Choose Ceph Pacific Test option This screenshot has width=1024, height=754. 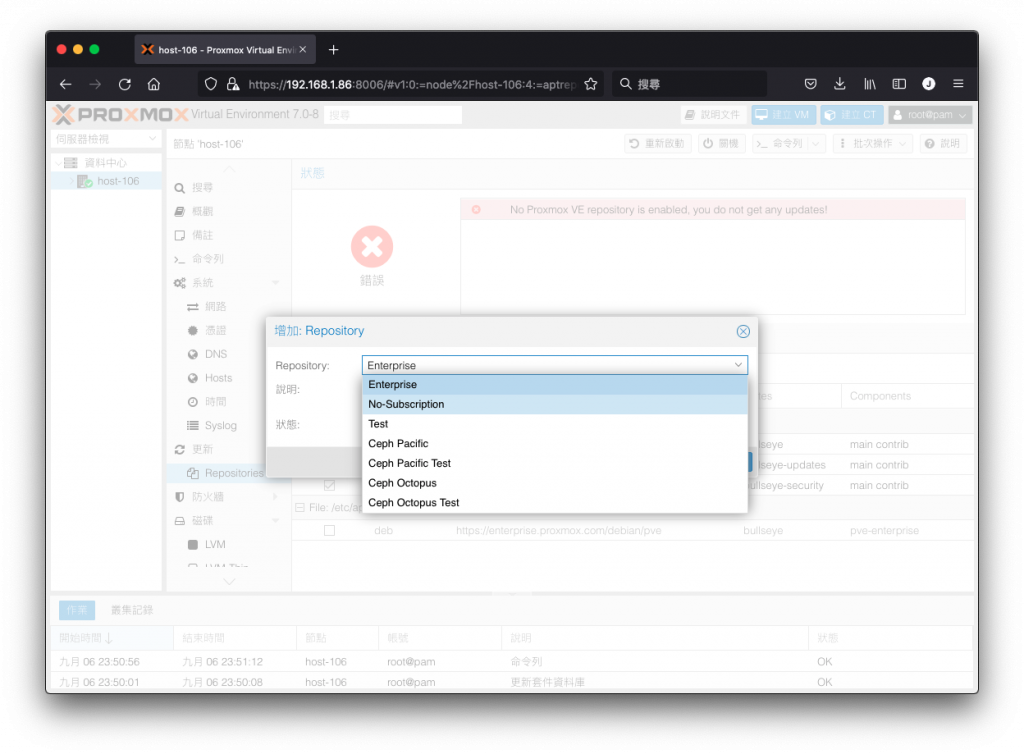click(554, 463)
